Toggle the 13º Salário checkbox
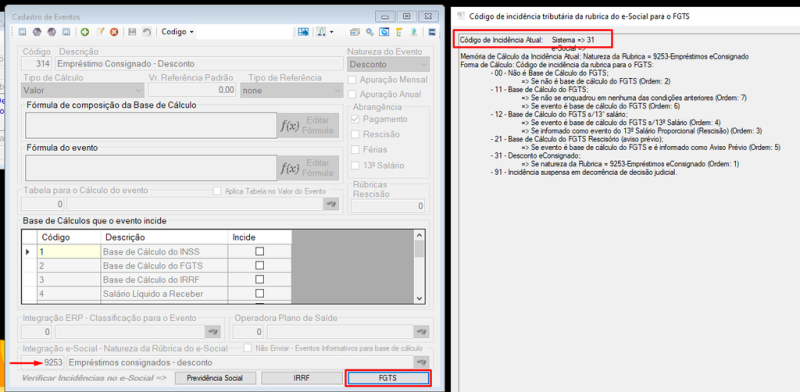 point(356,165)
